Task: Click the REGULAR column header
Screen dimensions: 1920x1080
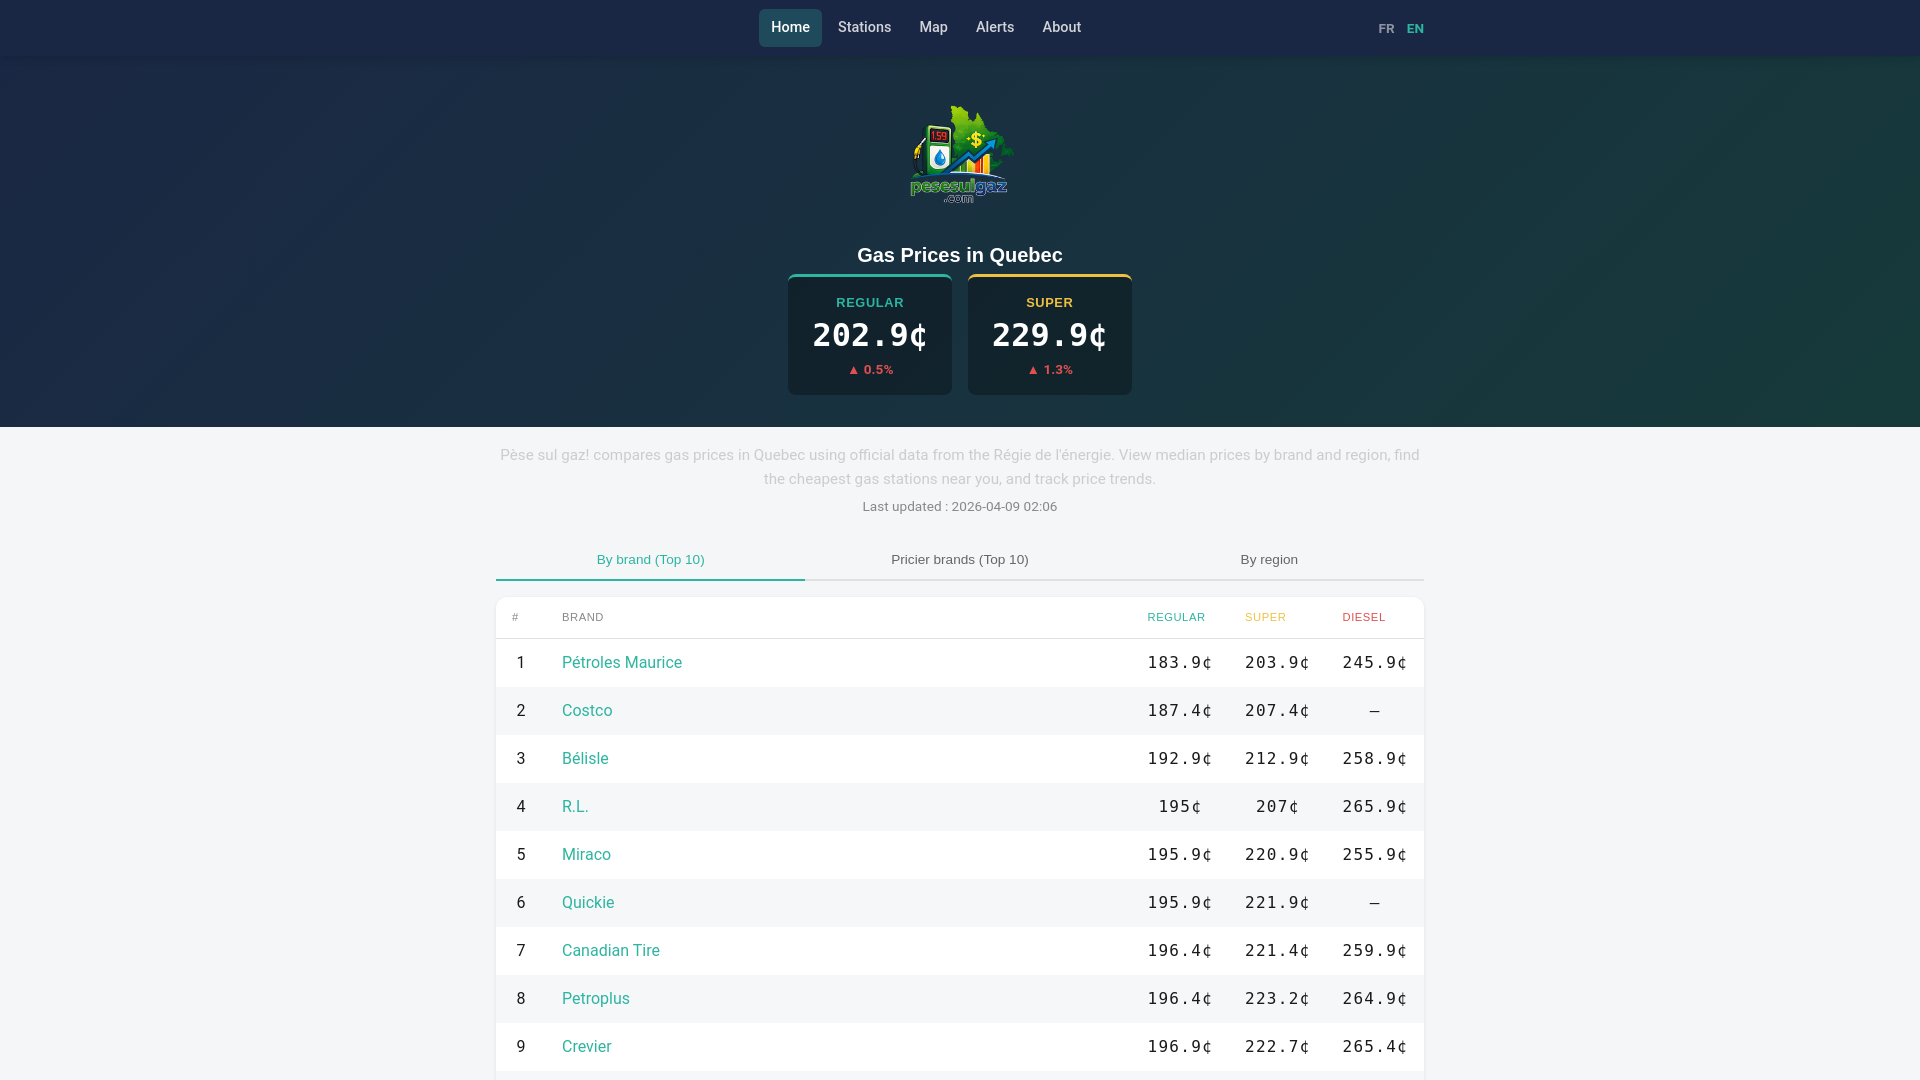Action: click(1176, 618)
